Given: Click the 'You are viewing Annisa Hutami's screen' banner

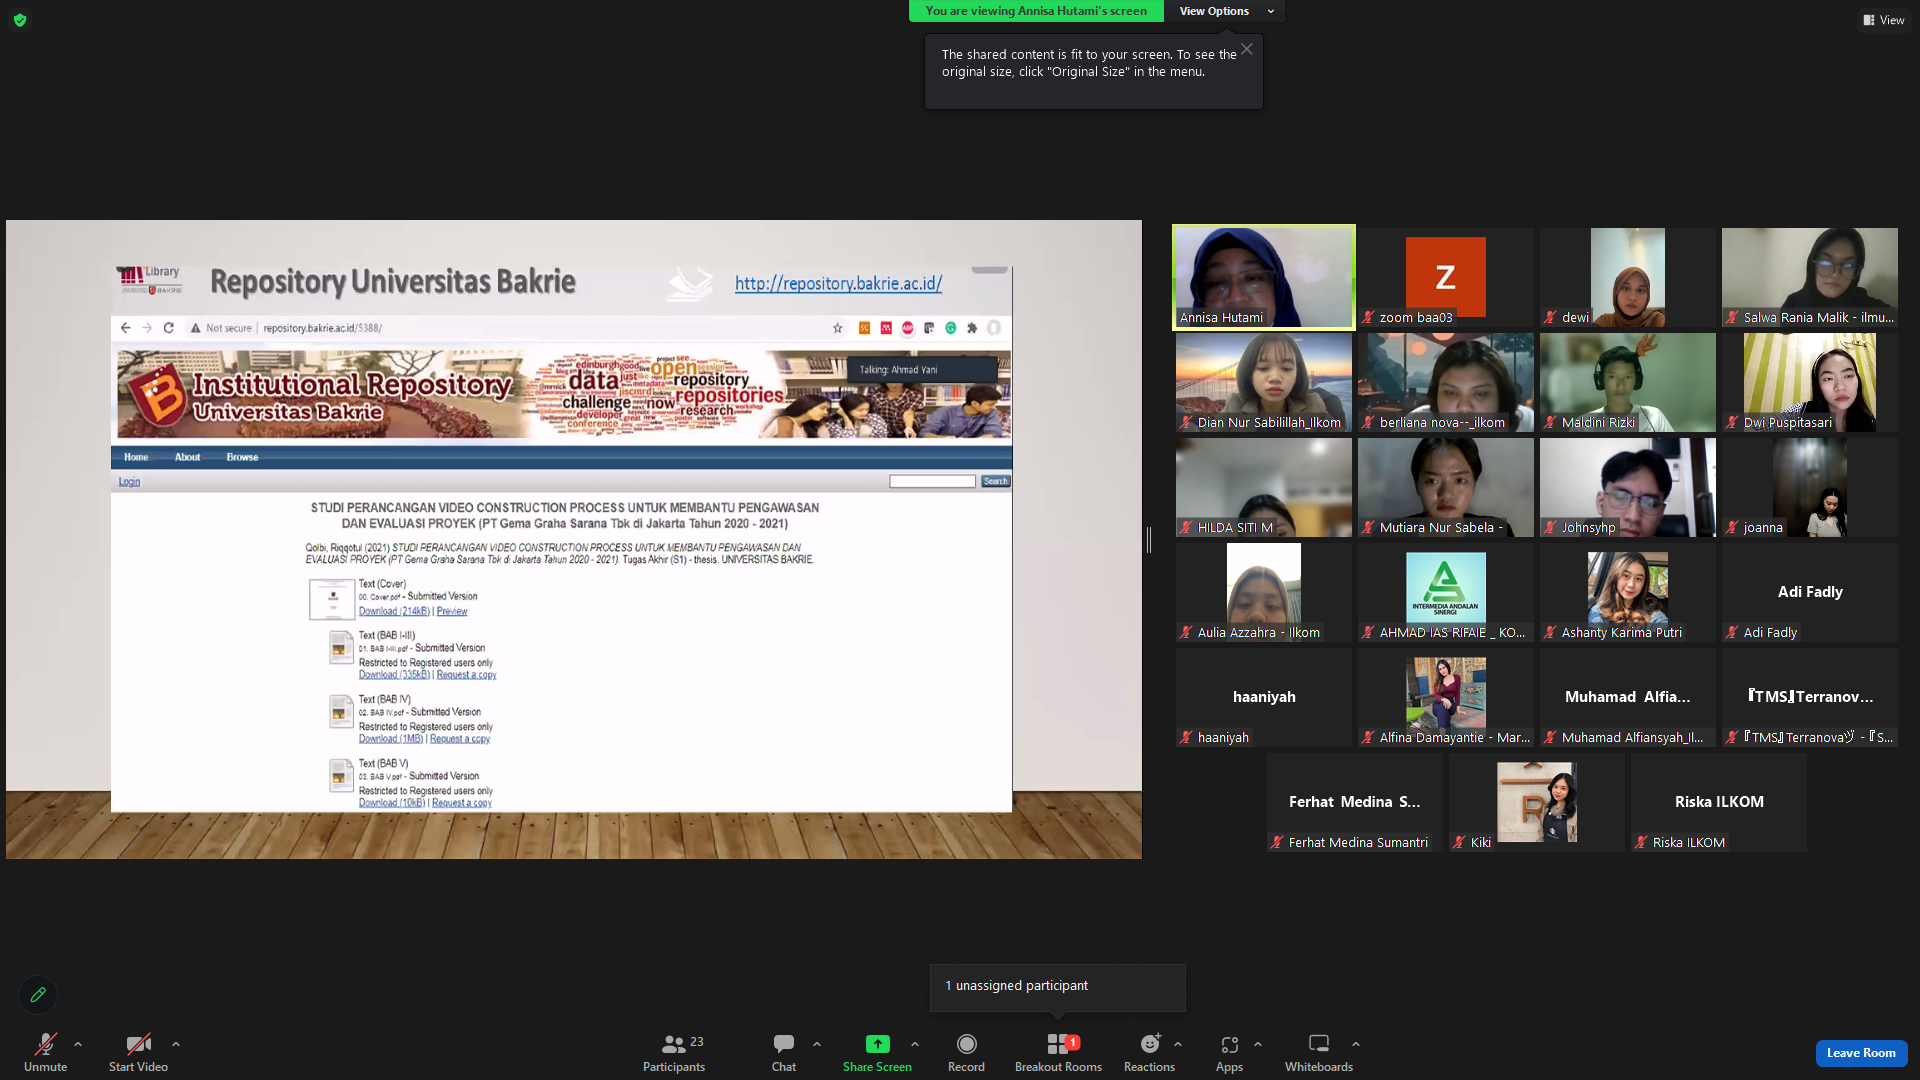Looking at the screenshot, I should point(1036,11).
